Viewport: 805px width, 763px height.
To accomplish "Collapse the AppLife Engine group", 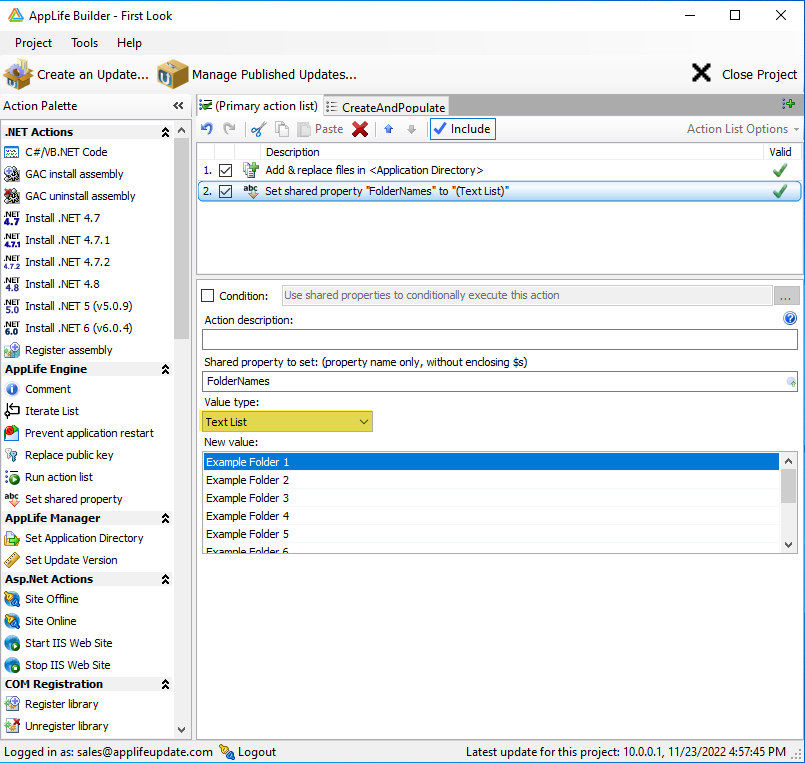I will tap(165, 369).
